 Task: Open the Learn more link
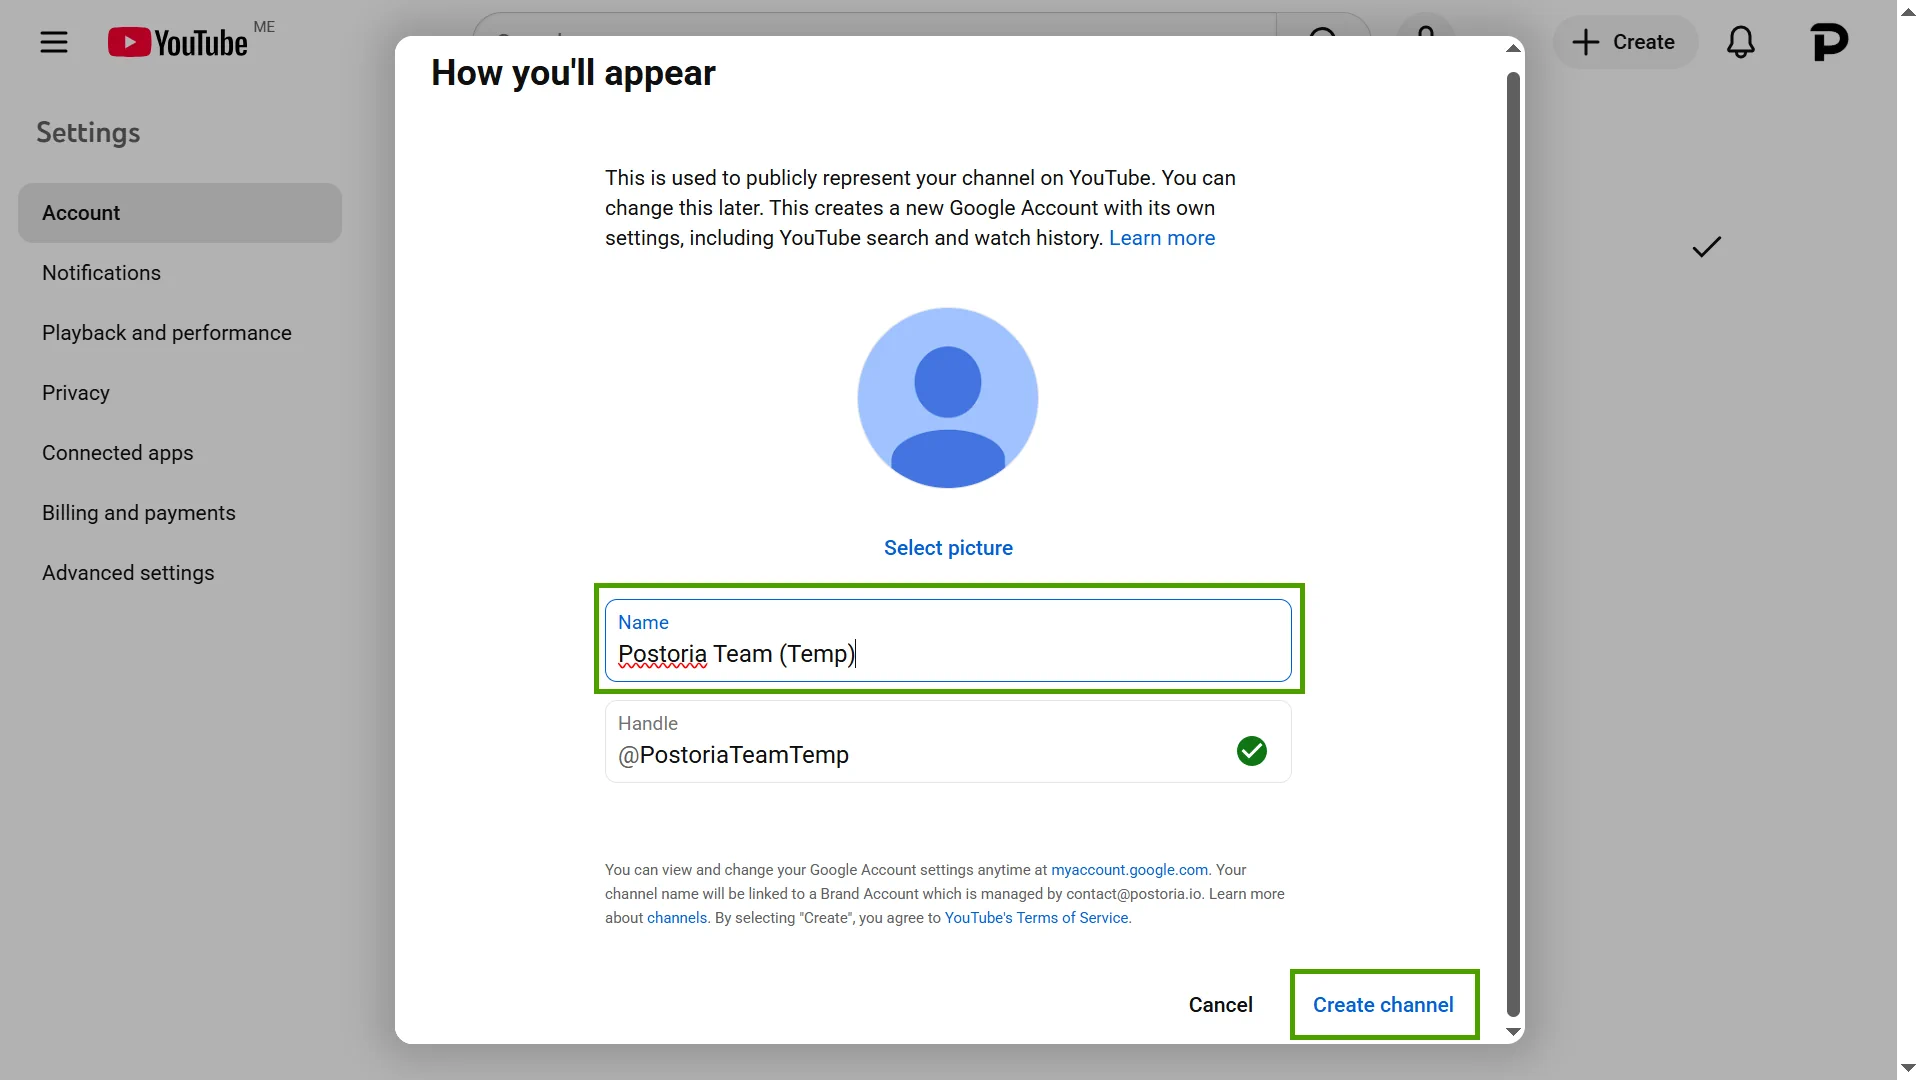pyautogui.click(x=1162, y=238)
